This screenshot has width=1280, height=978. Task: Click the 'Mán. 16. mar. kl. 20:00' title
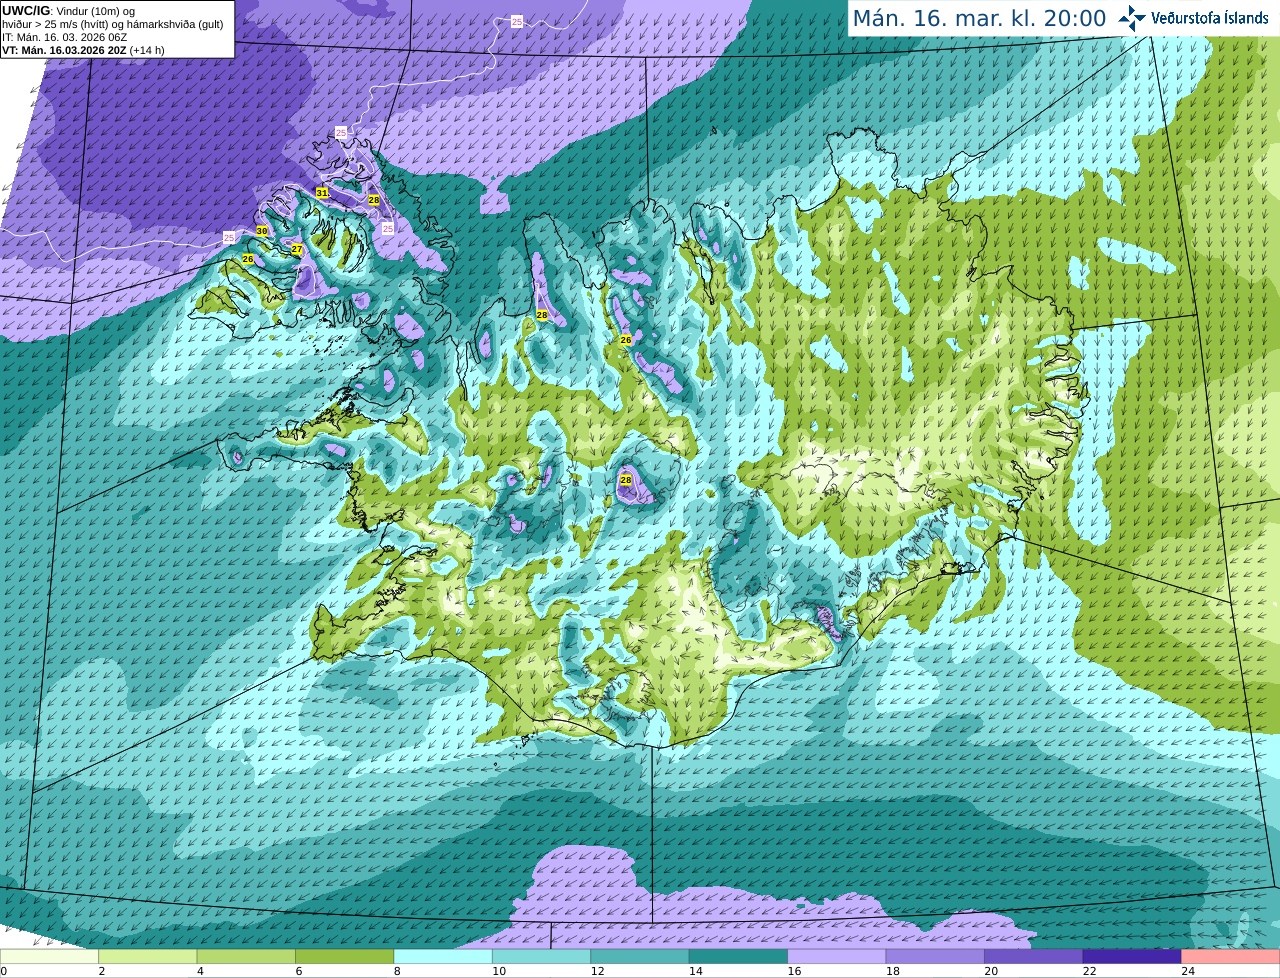tap(979, 18)
